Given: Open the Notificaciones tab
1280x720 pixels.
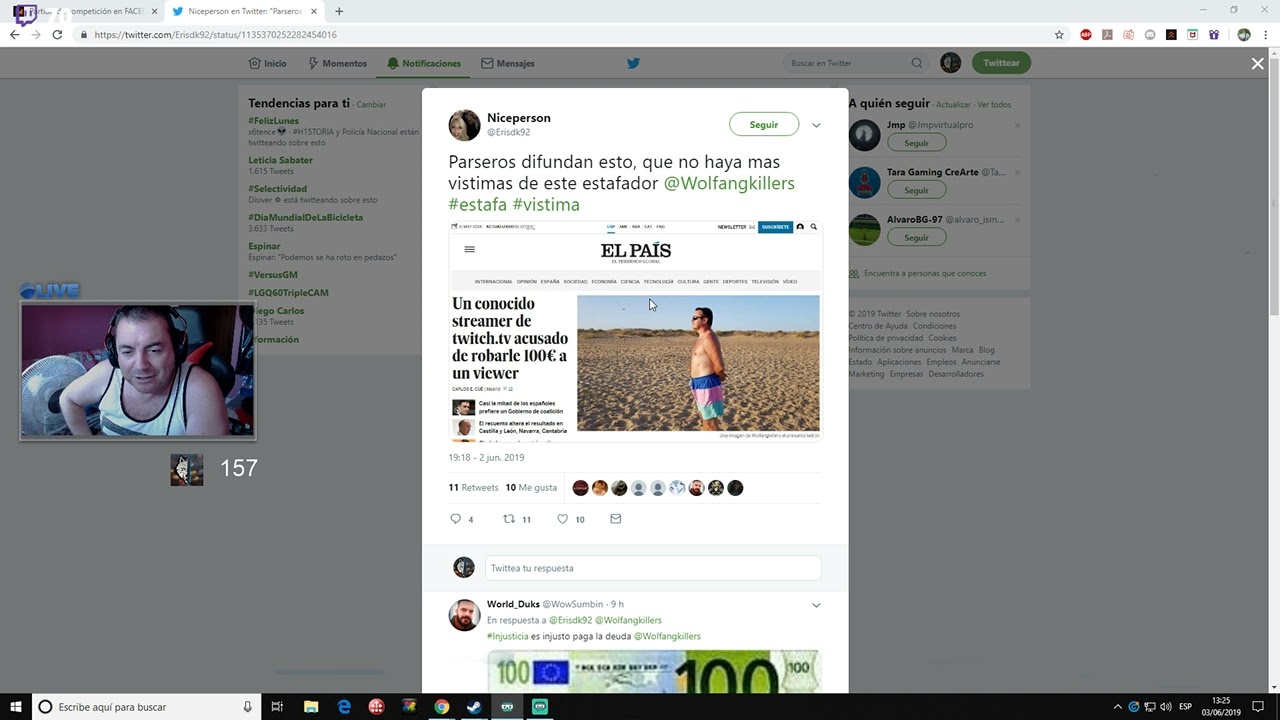Looking at the screenshot, I should [424, 63].
